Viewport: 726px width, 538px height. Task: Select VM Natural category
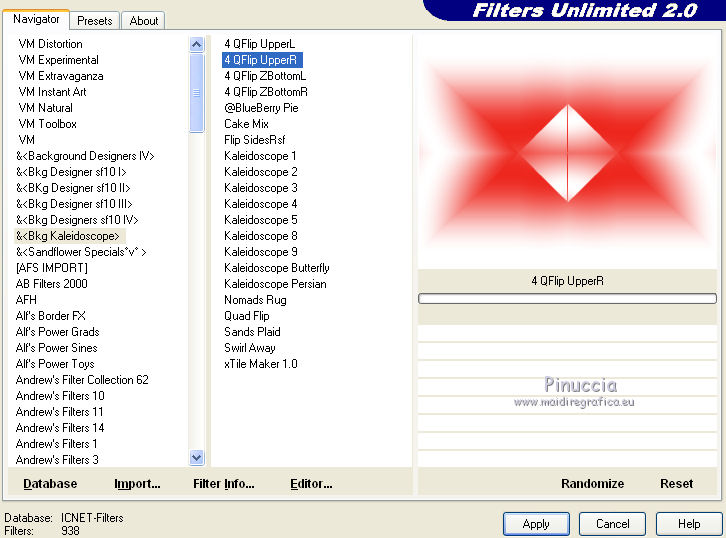pos(45,108)
